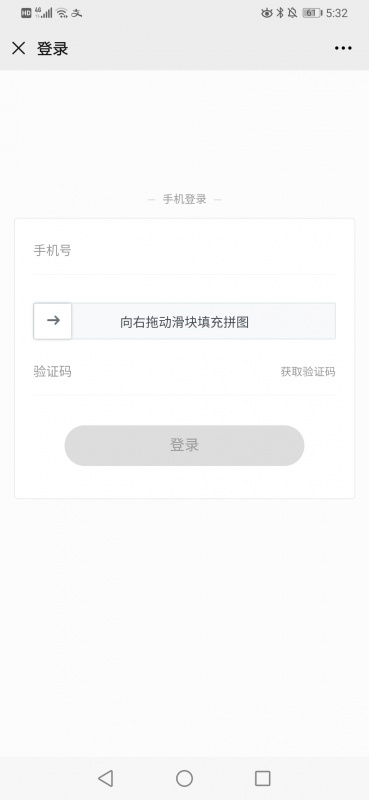Viewport: 369px width, 800px height.
Task: Click 获取验证码 to get code
Action: [x=308, y=371]
